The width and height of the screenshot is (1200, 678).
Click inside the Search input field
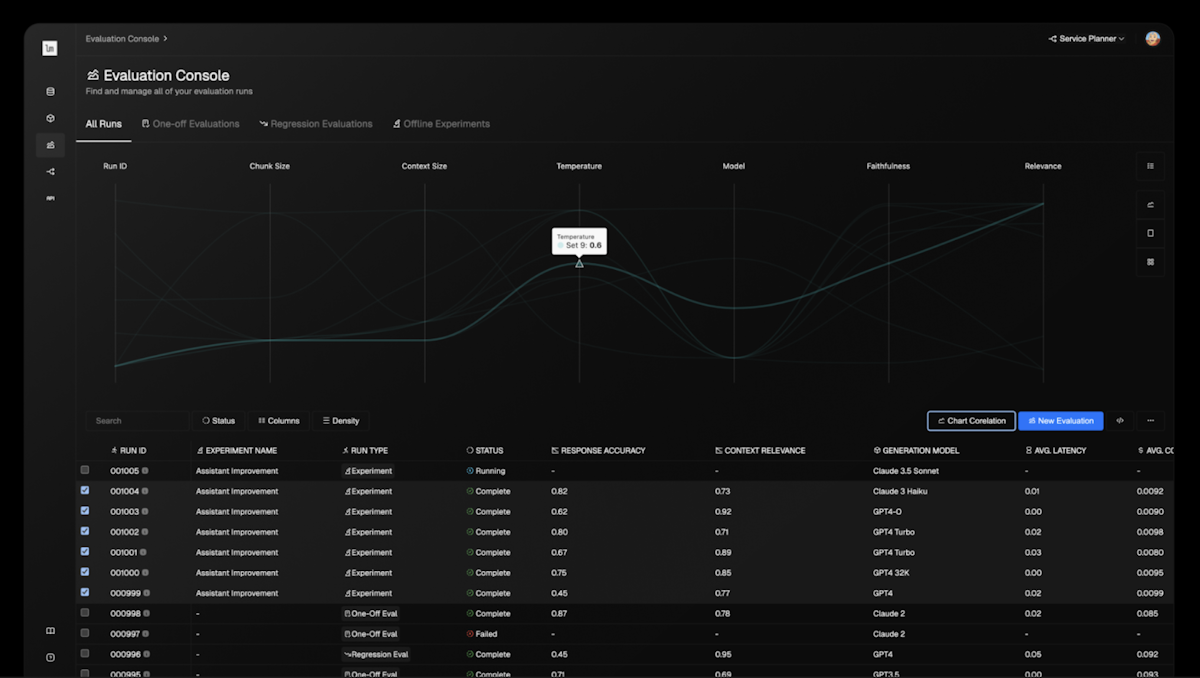tap(137, 420)
